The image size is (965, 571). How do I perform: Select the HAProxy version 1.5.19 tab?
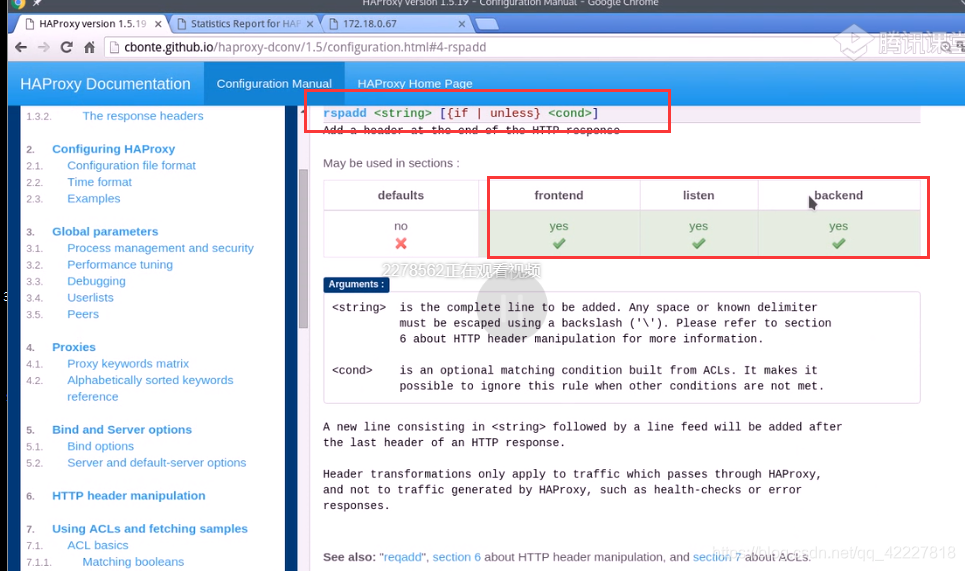(92, 24)
